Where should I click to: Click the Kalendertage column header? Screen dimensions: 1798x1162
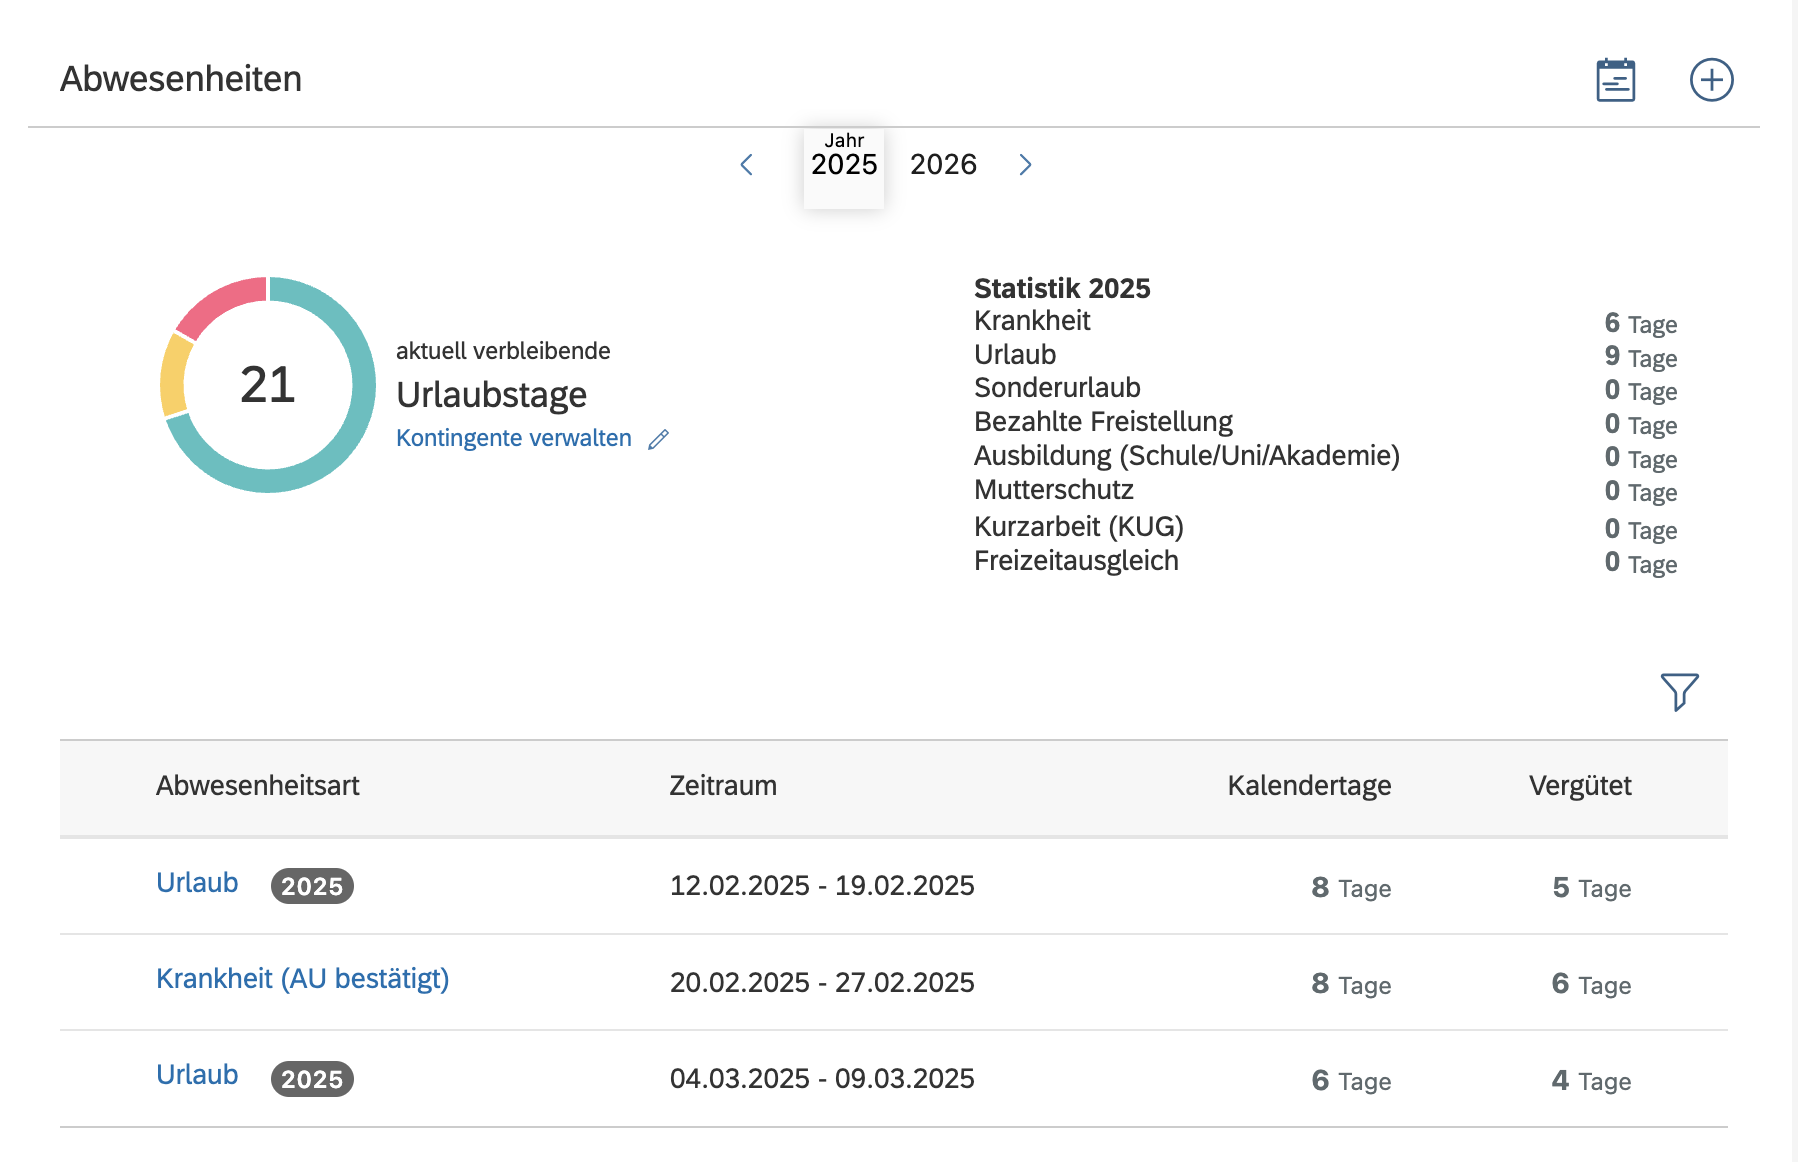tap(1308, 786)
